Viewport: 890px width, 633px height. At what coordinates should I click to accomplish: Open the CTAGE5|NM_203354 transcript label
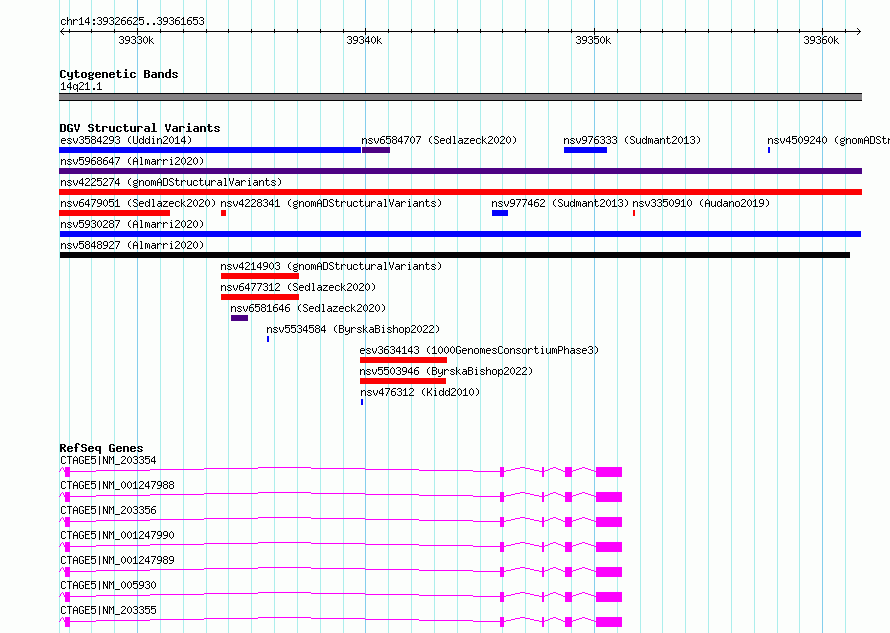click(x=108, y=460)
